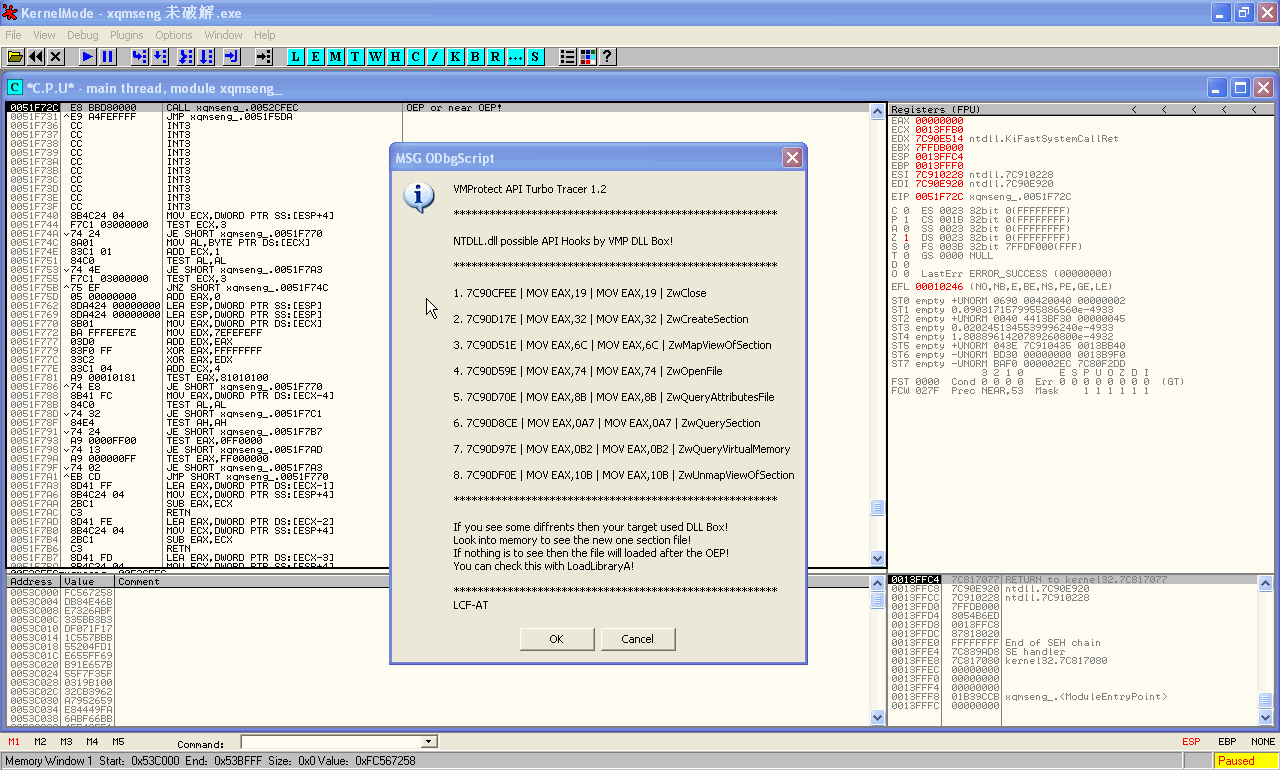Click Cancel in MSG ODbgScript dialog
The width and height of the screenshot is (1280, 770).
coord(637,639)
